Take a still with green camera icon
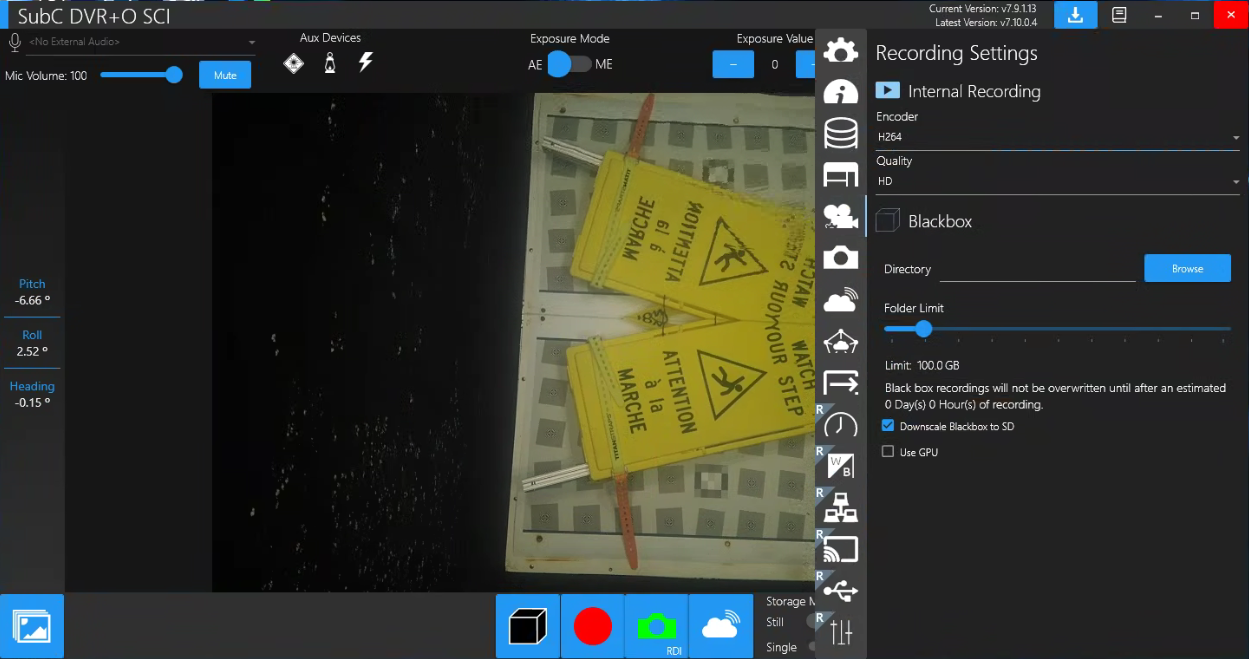 coord(656,626)
